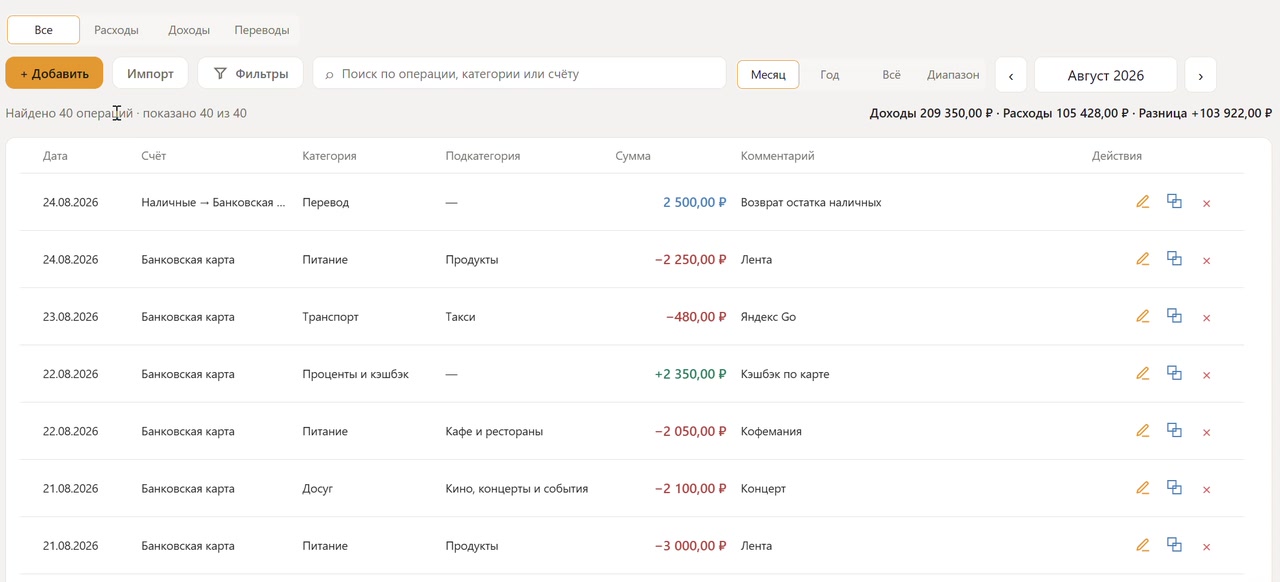Image resolution: width=1280 pixels, height=582 pixels.
Task: Go to the next month
Action: coord(1200,75)
